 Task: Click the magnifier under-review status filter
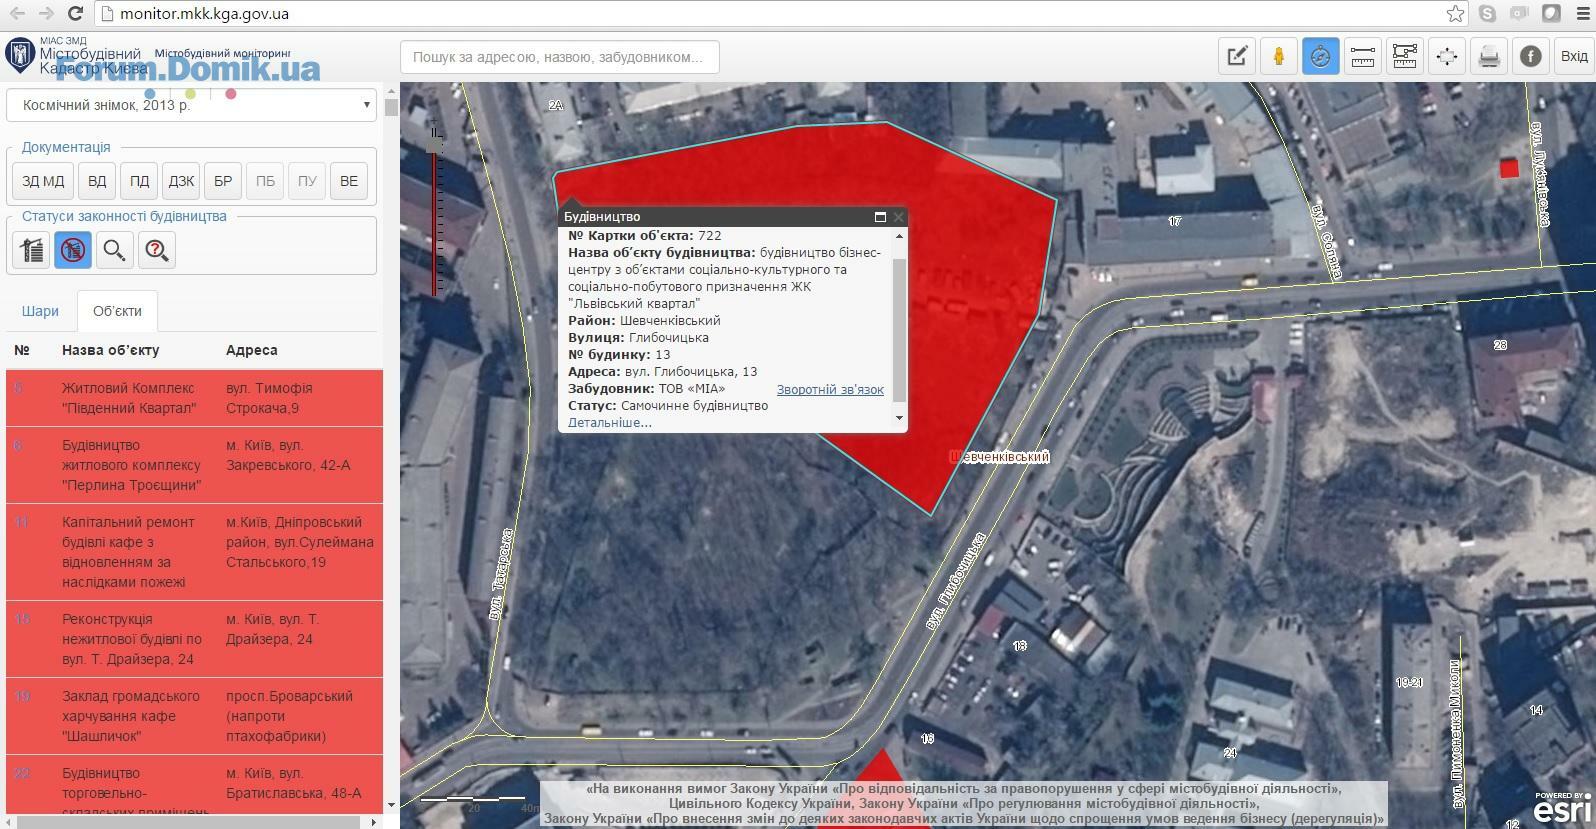point(115,250)
